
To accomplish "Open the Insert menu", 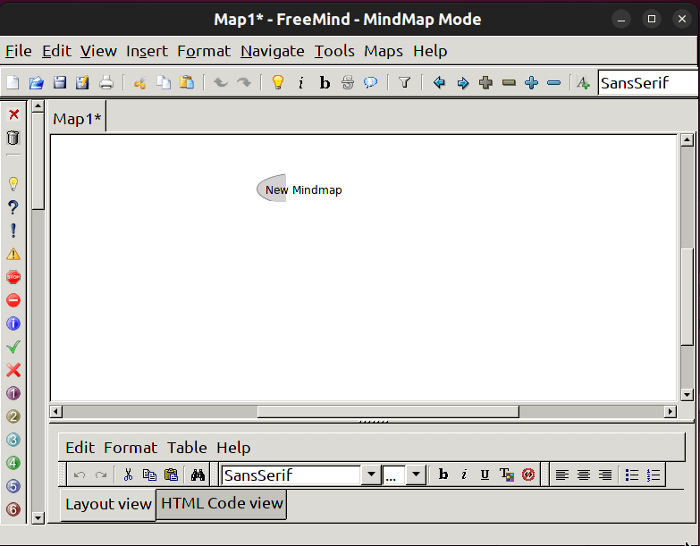I will tap(147, 51).
